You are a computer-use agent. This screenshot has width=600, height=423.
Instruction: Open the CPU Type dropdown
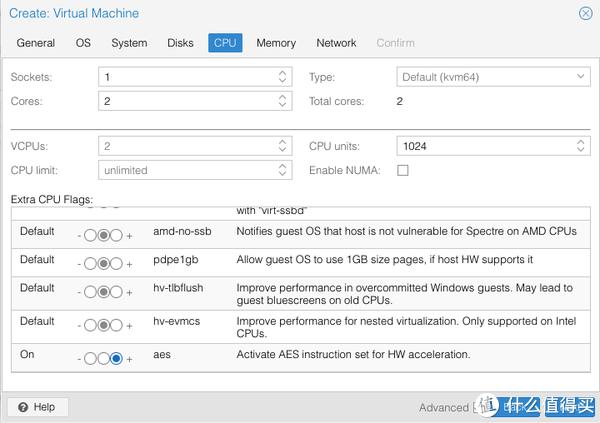click(493, 77)
